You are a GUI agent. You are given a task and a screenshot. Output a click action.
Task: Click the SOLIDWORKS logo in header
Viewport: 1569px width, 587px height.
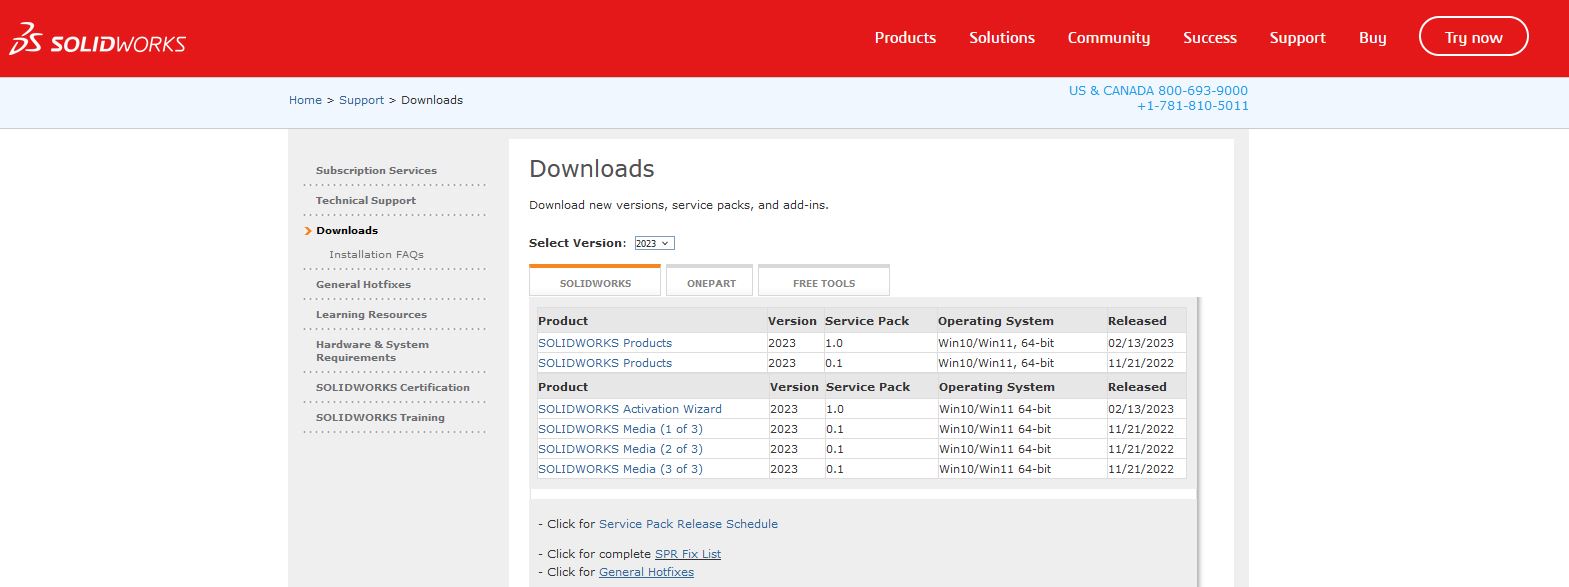pos(98,40)
